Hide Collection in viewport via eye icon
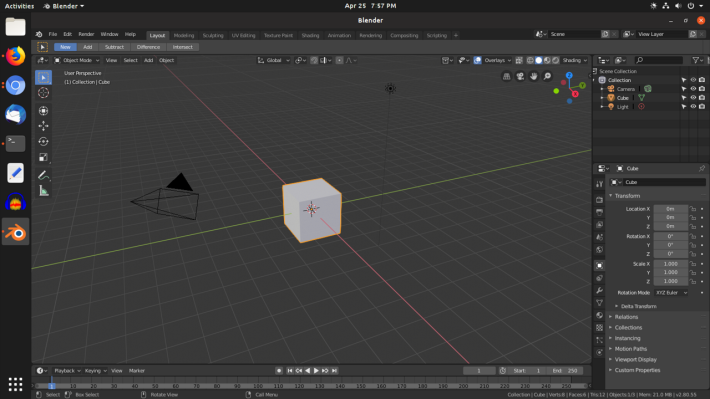 [693, 80]
